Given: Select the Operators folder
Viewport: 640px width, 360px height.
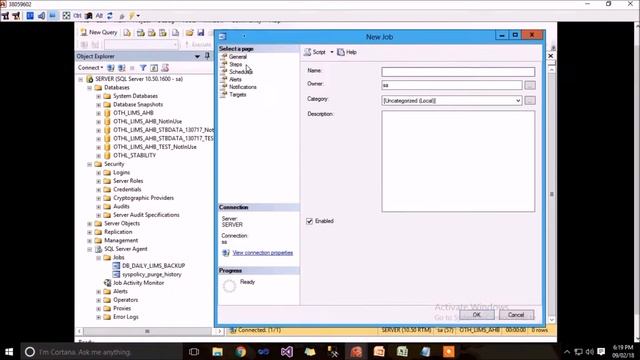Looking at the screenshot, I should pyautogui.click(x=125, y=300).
